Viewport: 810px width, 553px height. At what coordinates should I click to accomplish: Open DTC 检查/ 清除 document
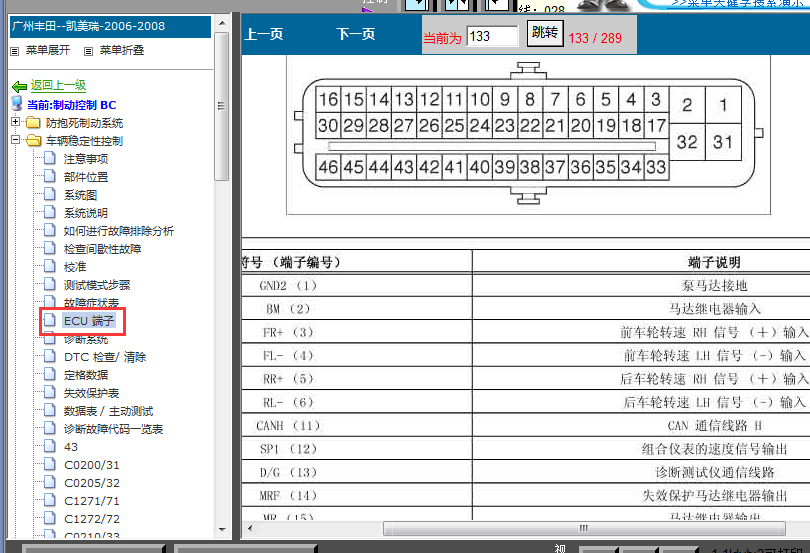click(105, 357)
